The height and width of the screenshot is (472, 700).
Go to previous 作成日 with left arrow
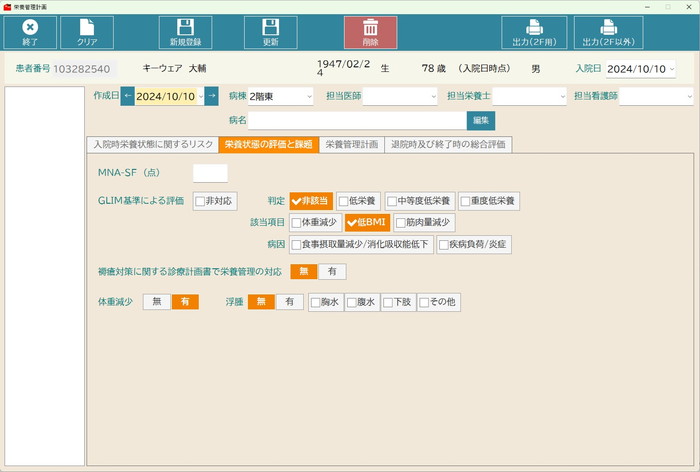[x=128, y=97]
